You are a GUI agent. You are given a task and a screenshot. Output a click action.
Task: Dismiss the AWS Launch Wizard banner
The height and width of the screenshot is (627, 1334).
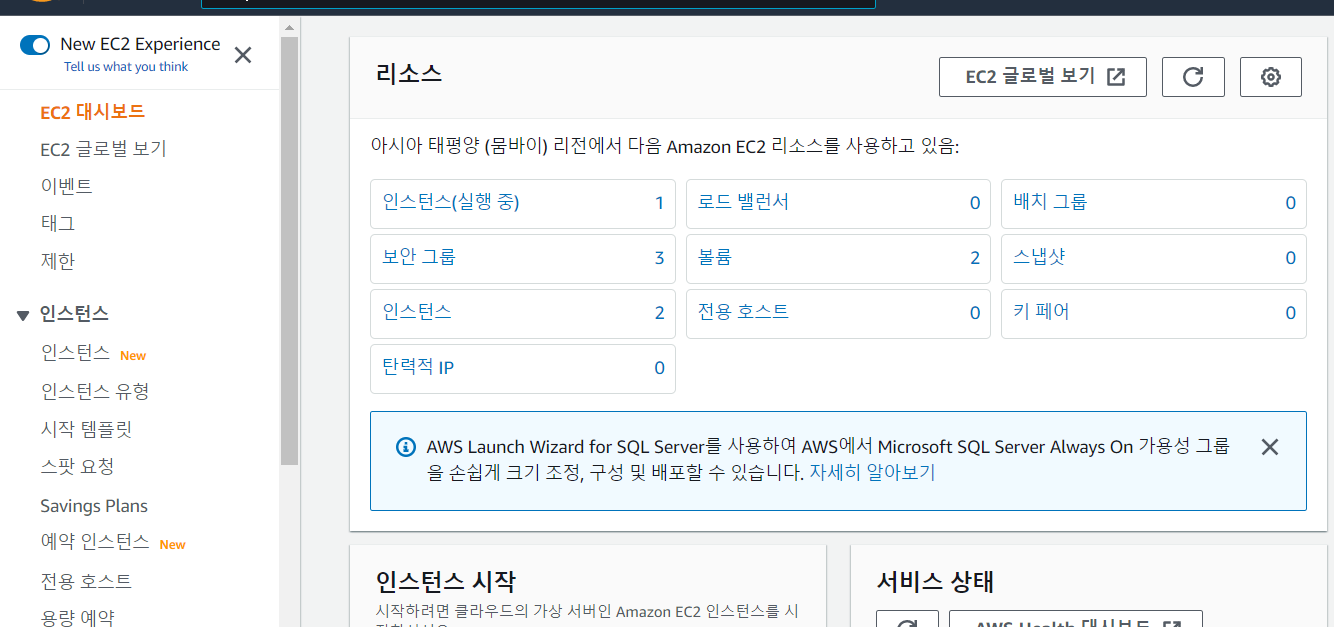coord(1270,447)
